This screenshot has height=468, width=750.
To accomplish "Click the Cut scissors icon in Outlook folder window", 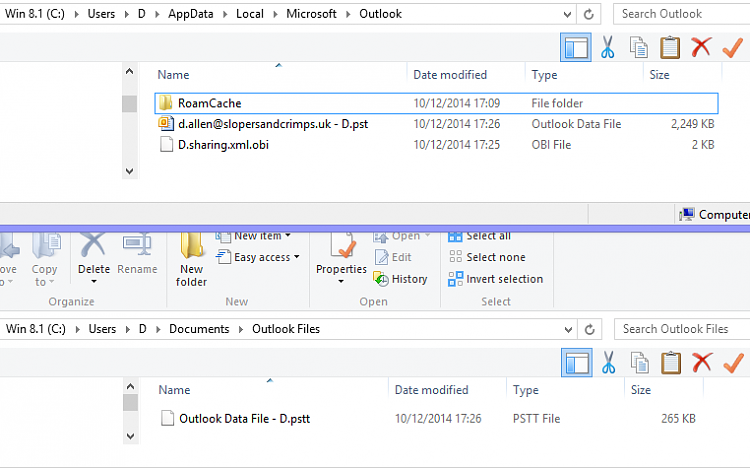I will tap(607, 47).
